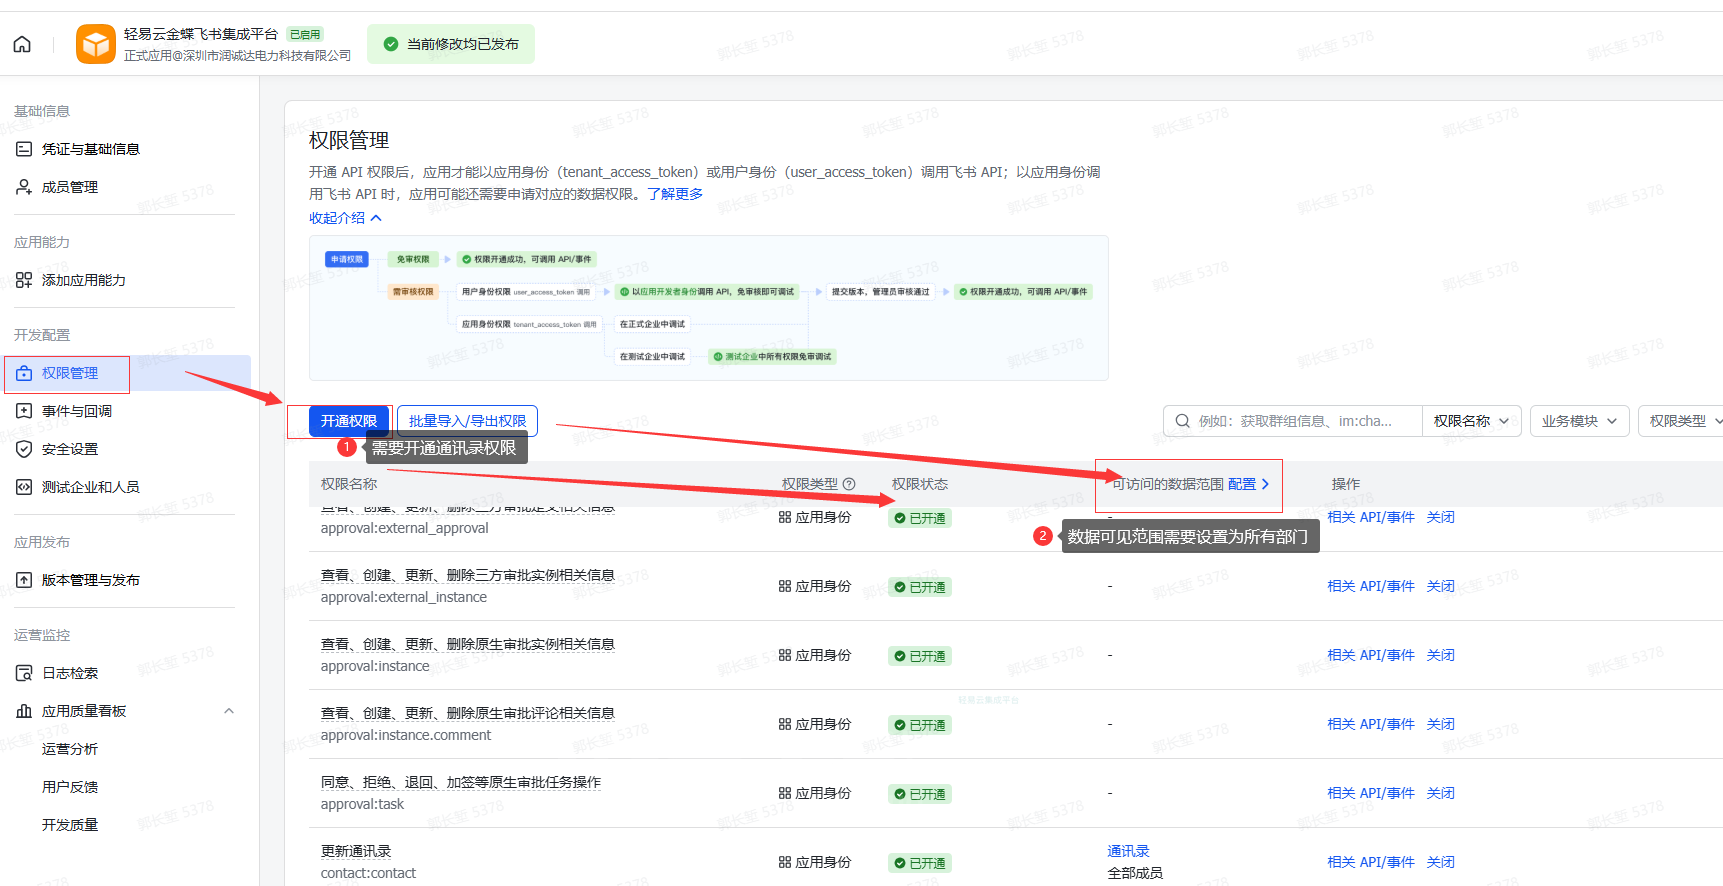This screenshot has height=886, width=1723.
Task: Click the home icon in header
Action: pyautogui.click(x=22, y=44)
